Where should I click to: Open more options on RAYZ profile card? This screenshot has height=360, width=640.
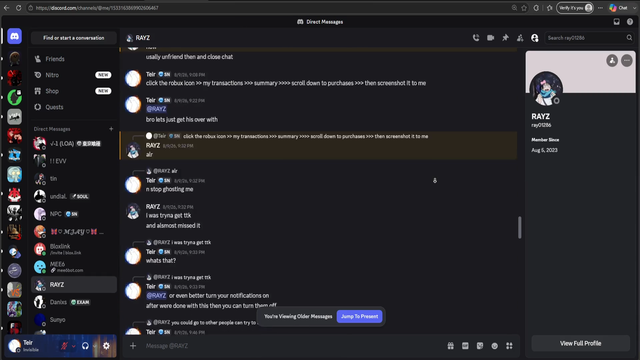pyautogui.click(x=627, y=61)
